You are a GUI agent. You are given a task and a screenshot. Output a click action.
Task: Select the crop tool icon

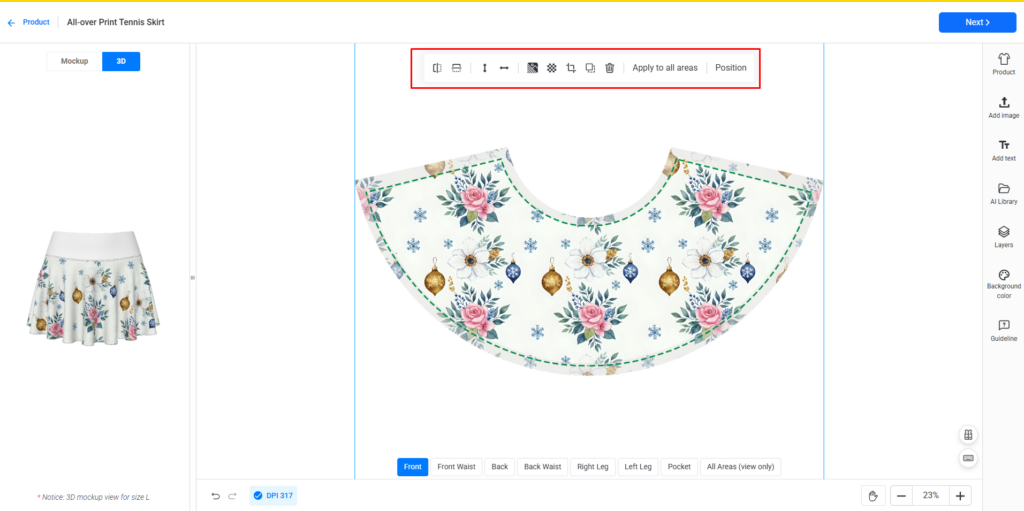pyautogui.click(x=571, y=68)
